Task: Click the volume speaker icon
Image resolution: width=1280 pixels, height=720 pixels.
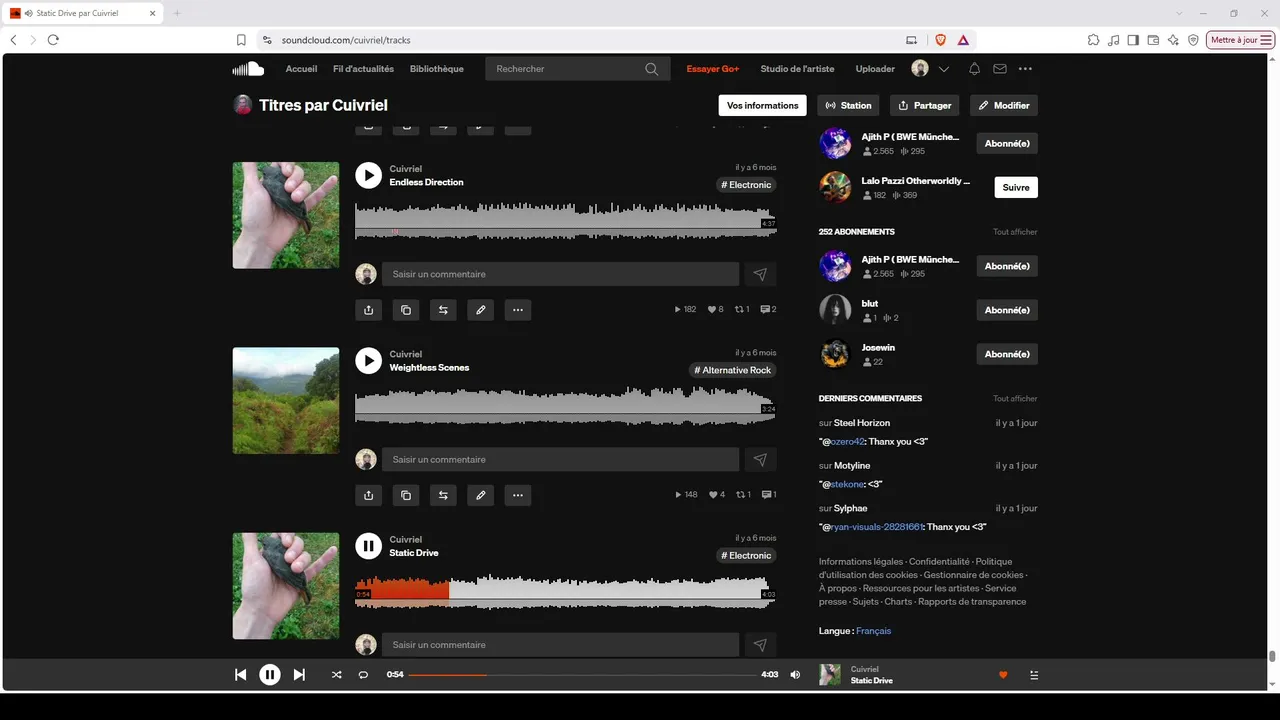Action: click(795, 675)
